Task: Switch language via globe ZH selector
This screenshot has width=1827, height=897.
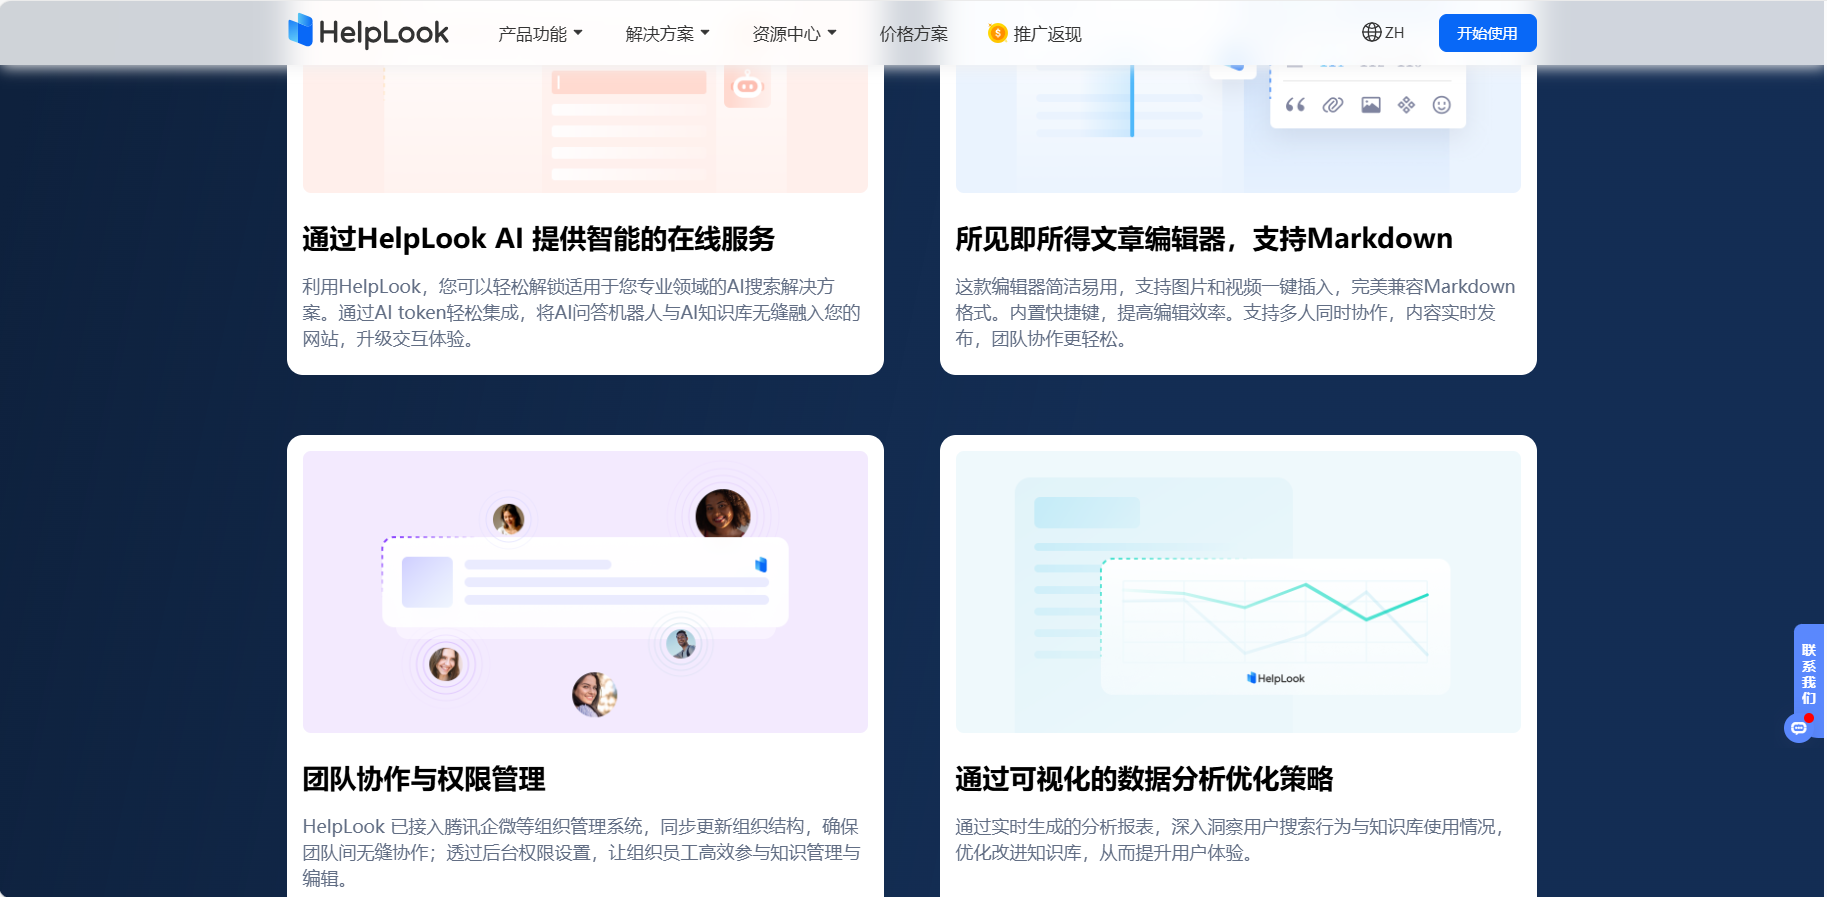Action: coord(1383,33)
